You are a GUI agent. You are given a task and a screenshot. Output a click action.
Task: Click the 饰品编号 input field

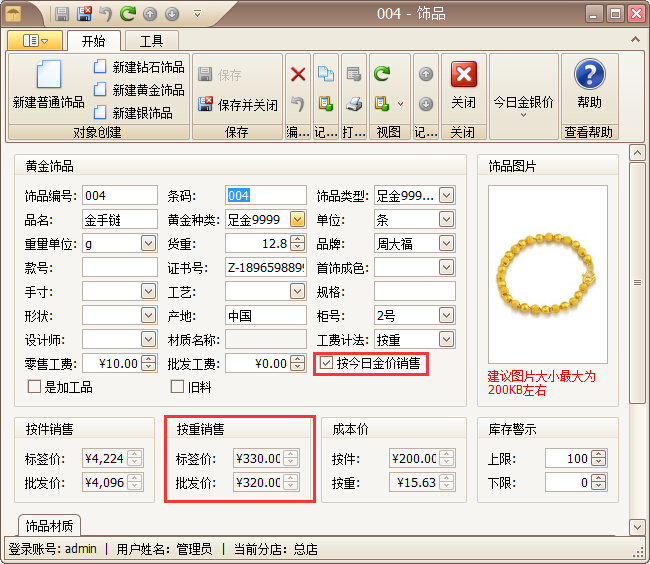point(120,195)
